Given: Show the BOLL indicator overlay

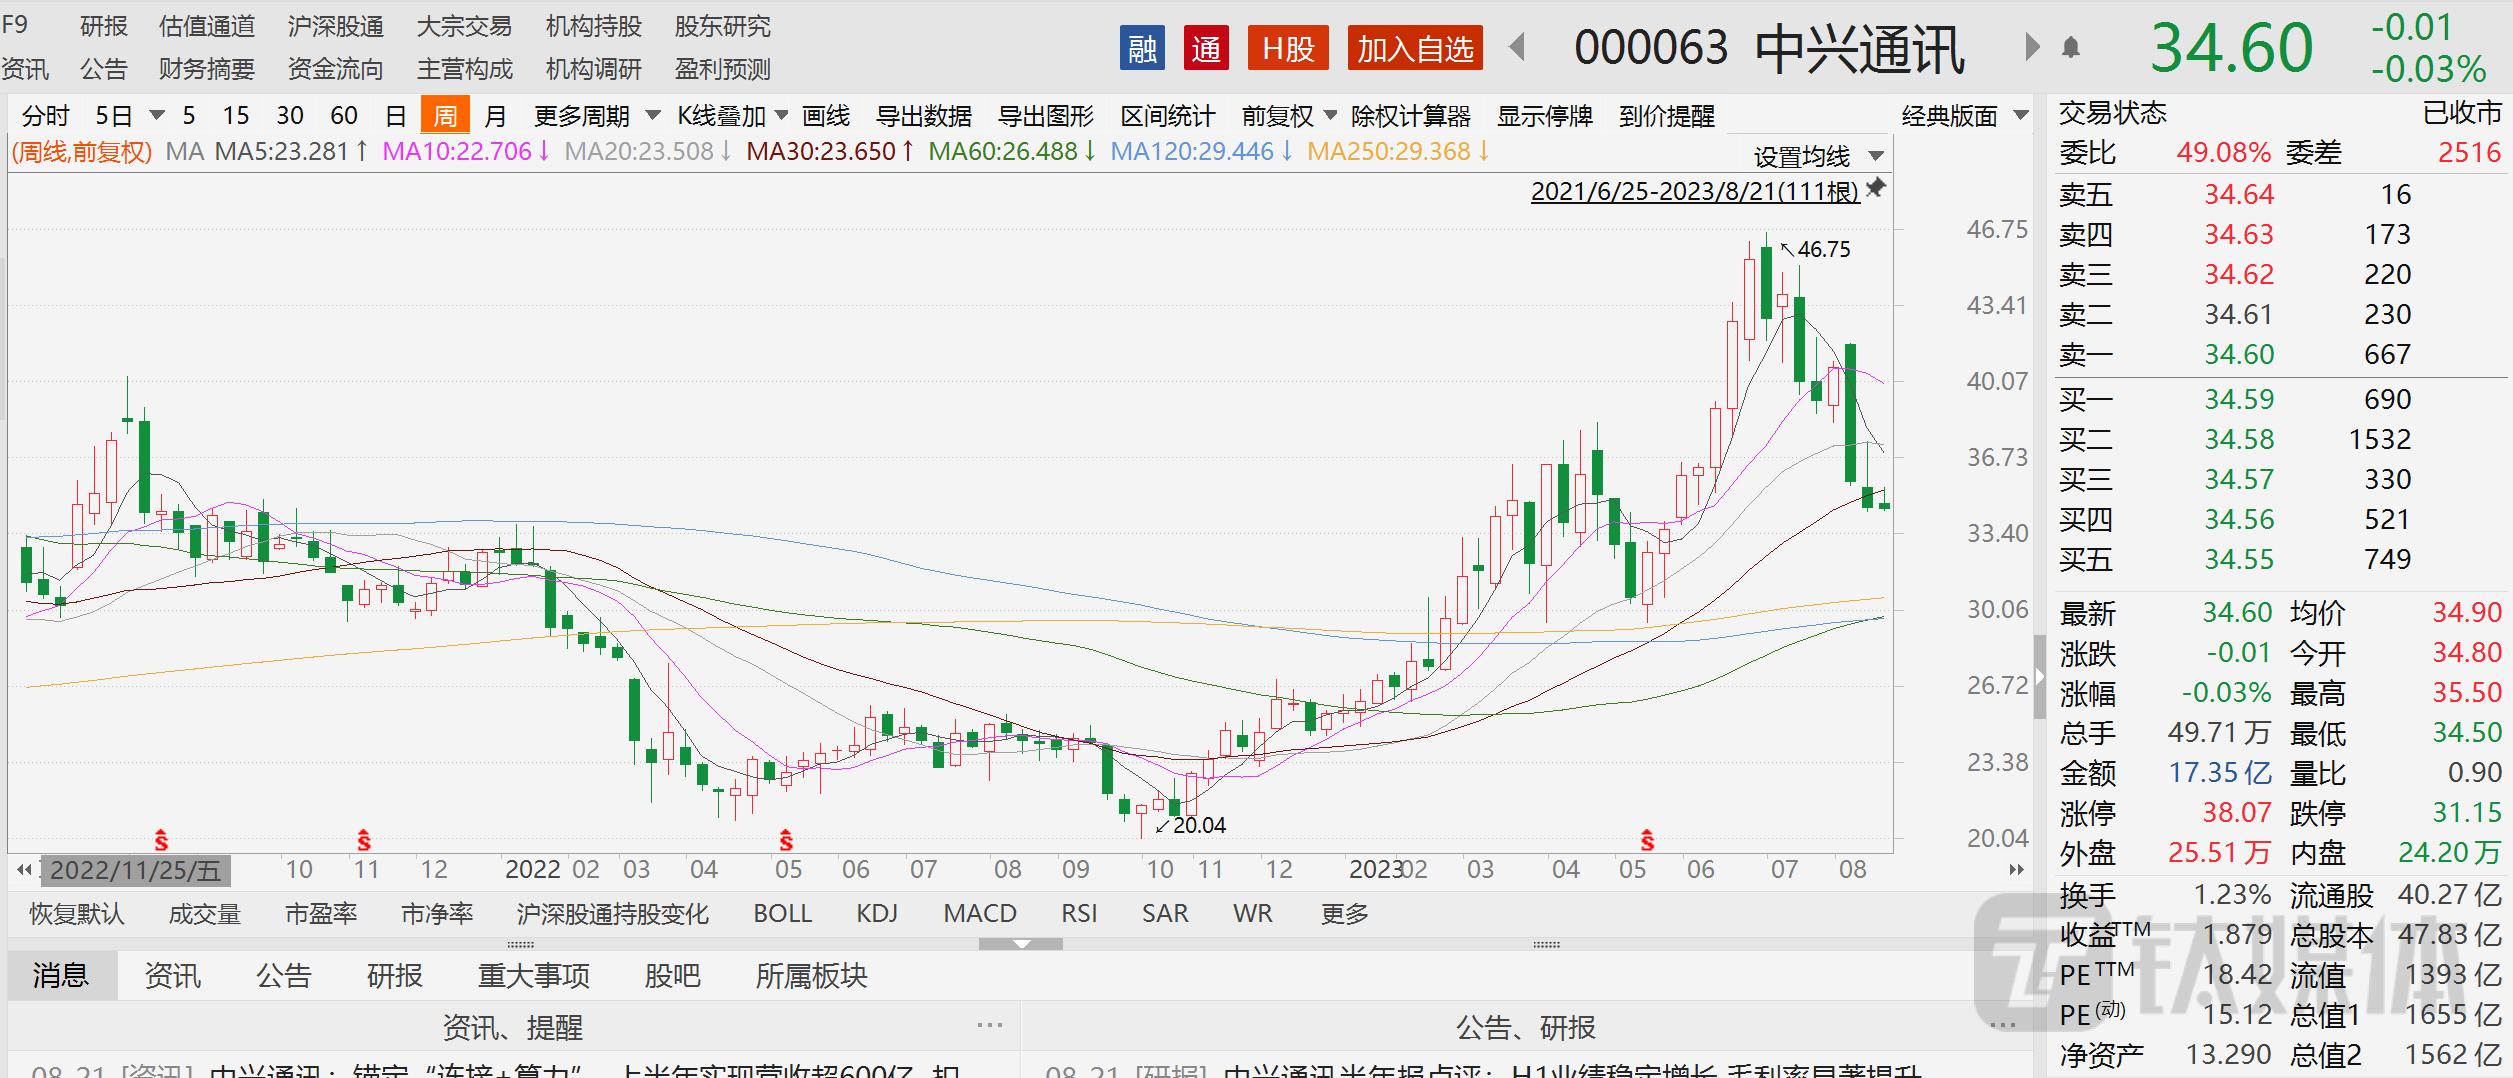Looking at the screenshot, I should (x=783, y=913).
